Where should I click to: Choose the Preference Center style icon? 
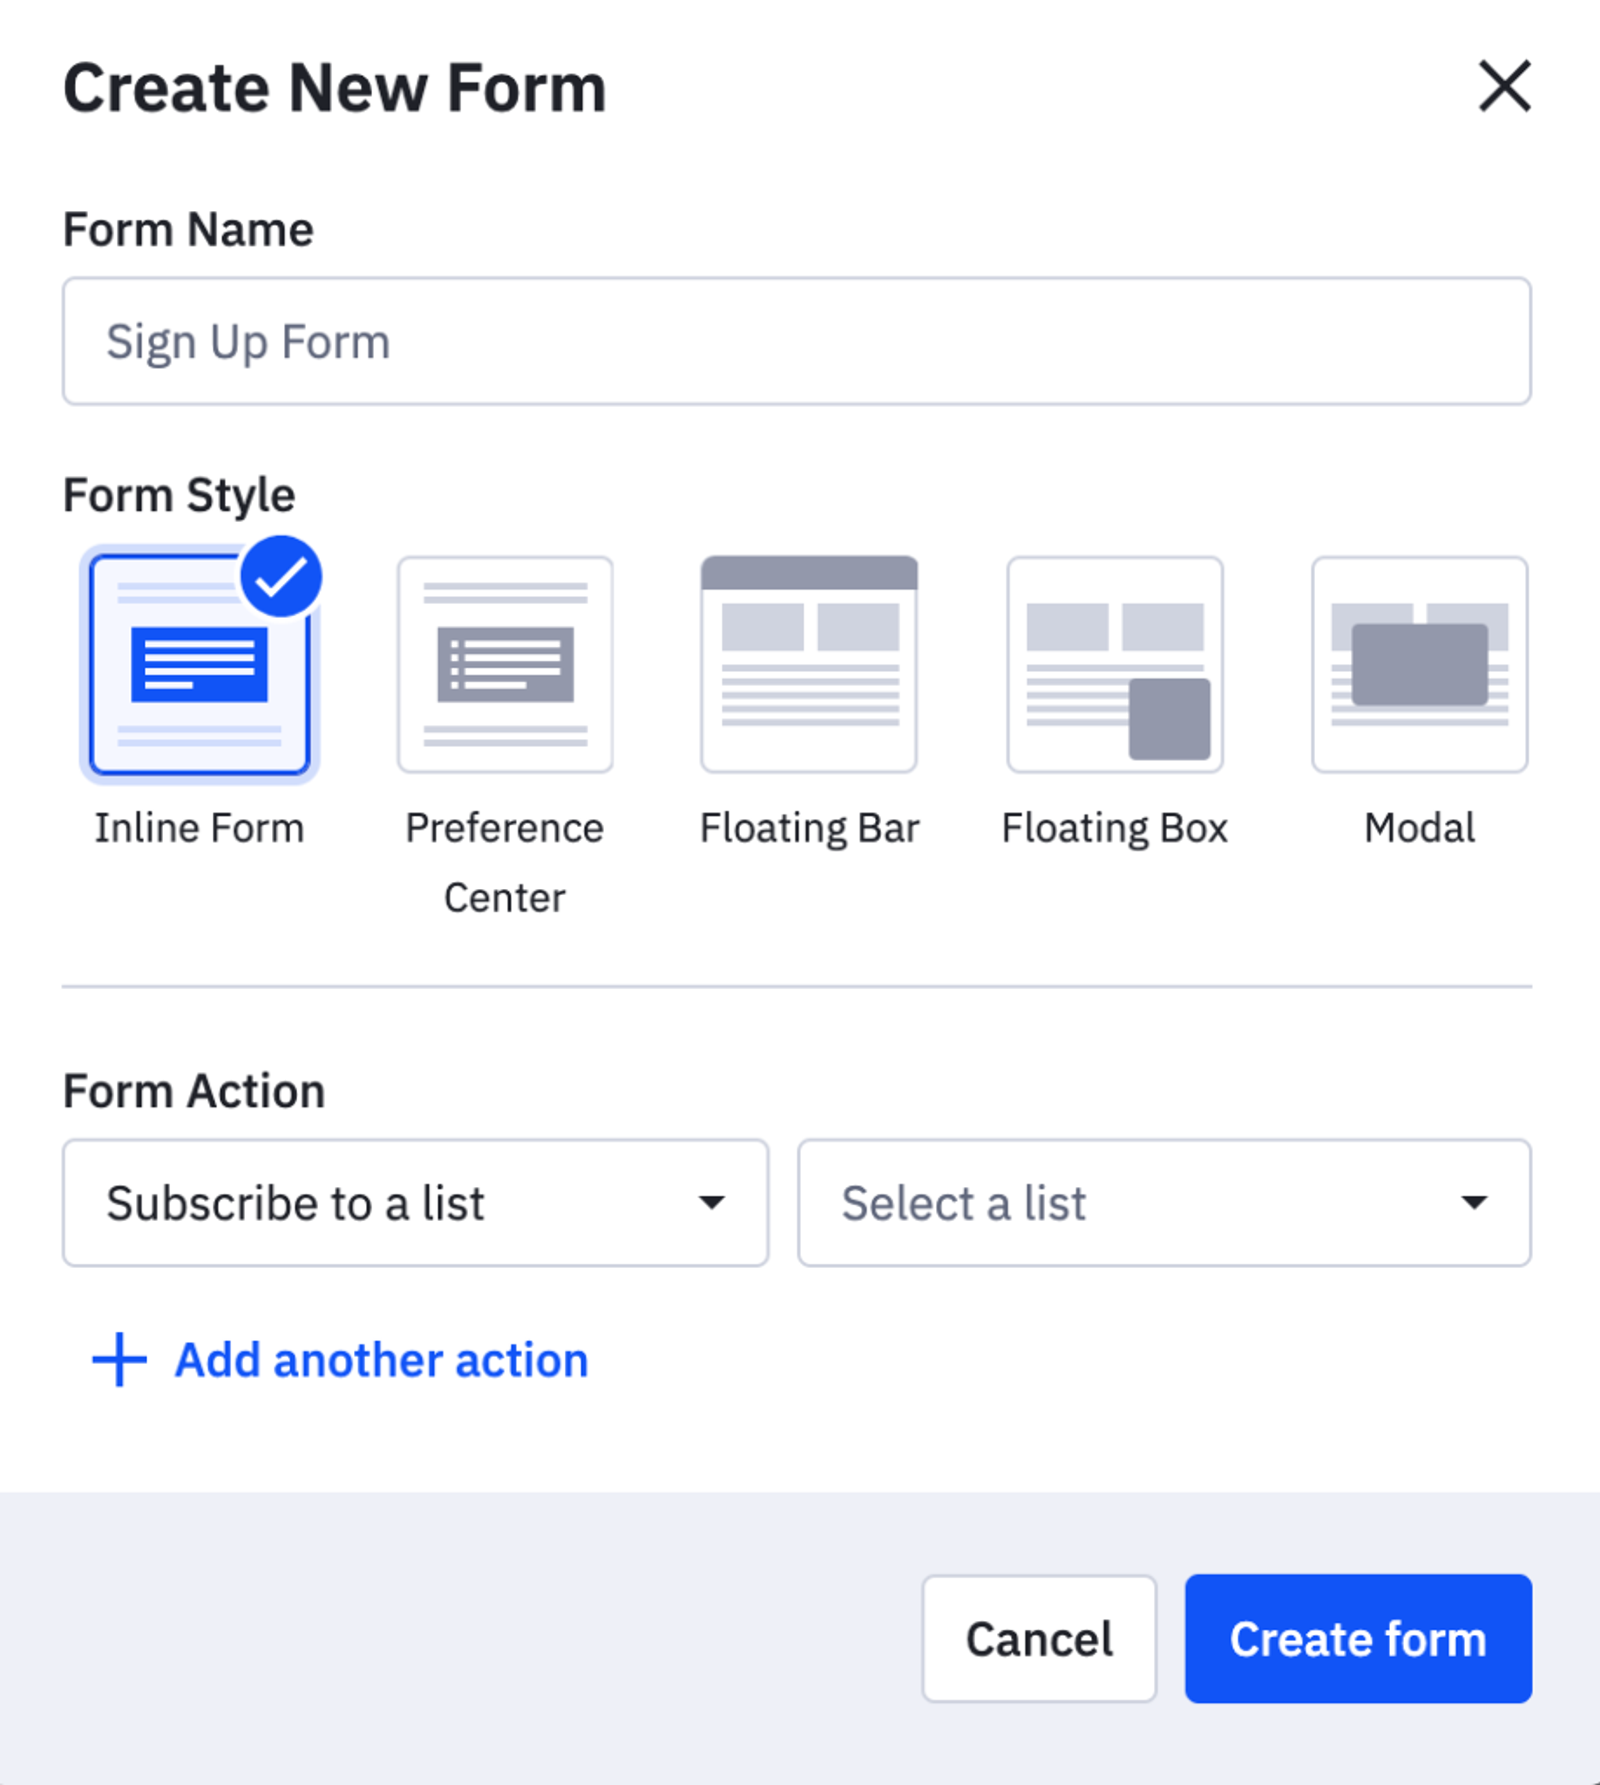[505, 665]
